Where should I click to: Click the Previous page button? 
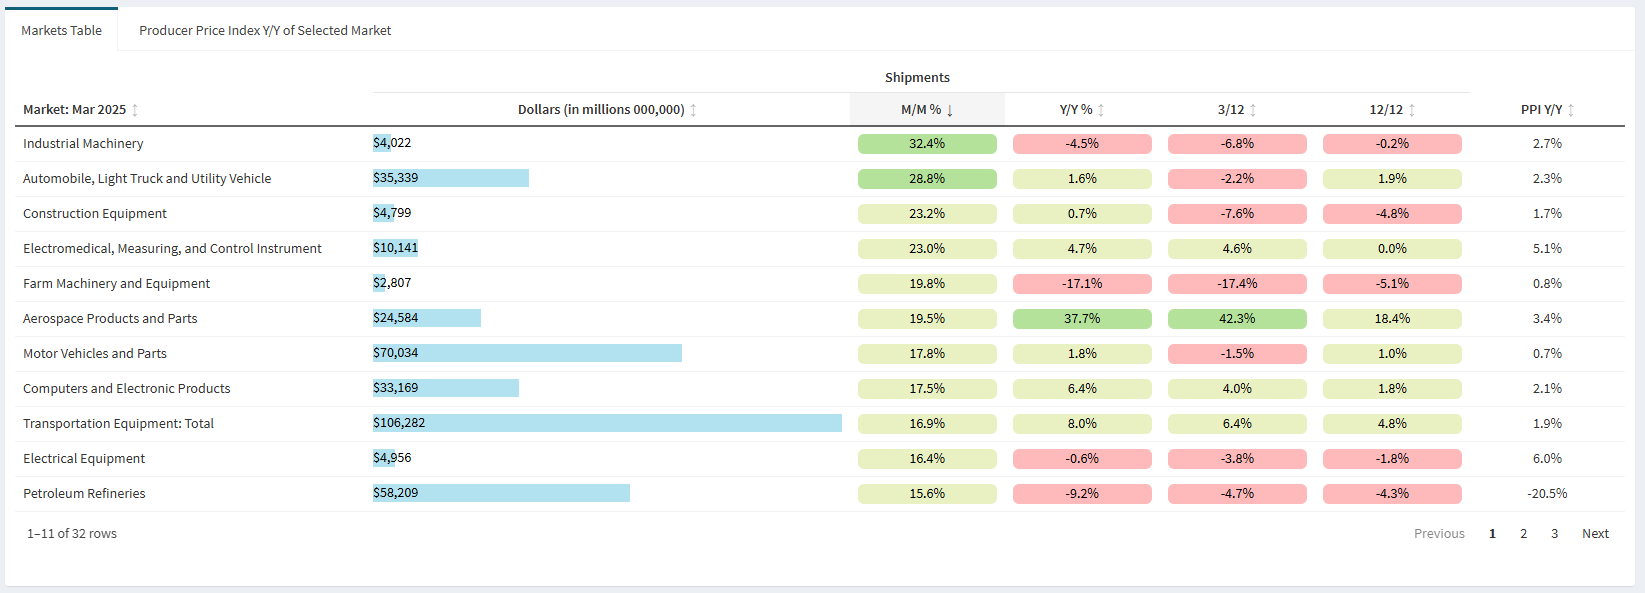point(1439,534)
